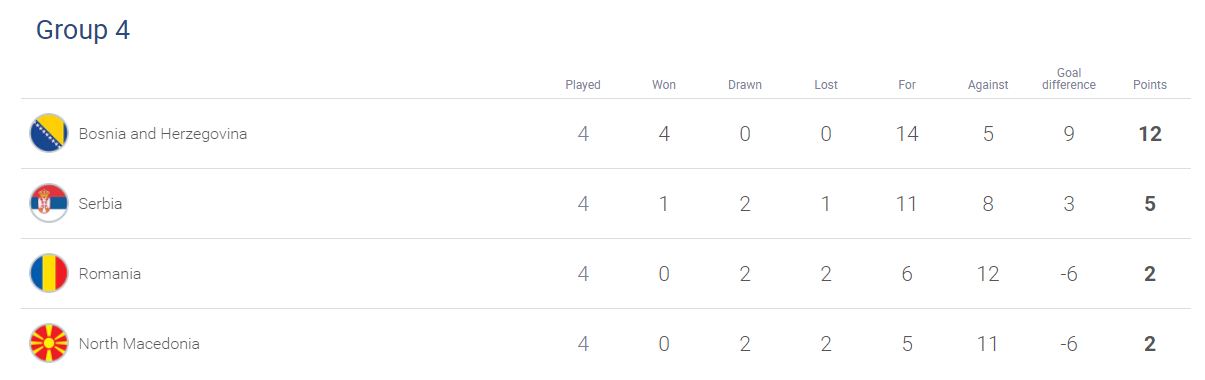Select Bosnia and Herzegovina's 12 points value
1205x380 pixels.
click(x=1150, y=134)
